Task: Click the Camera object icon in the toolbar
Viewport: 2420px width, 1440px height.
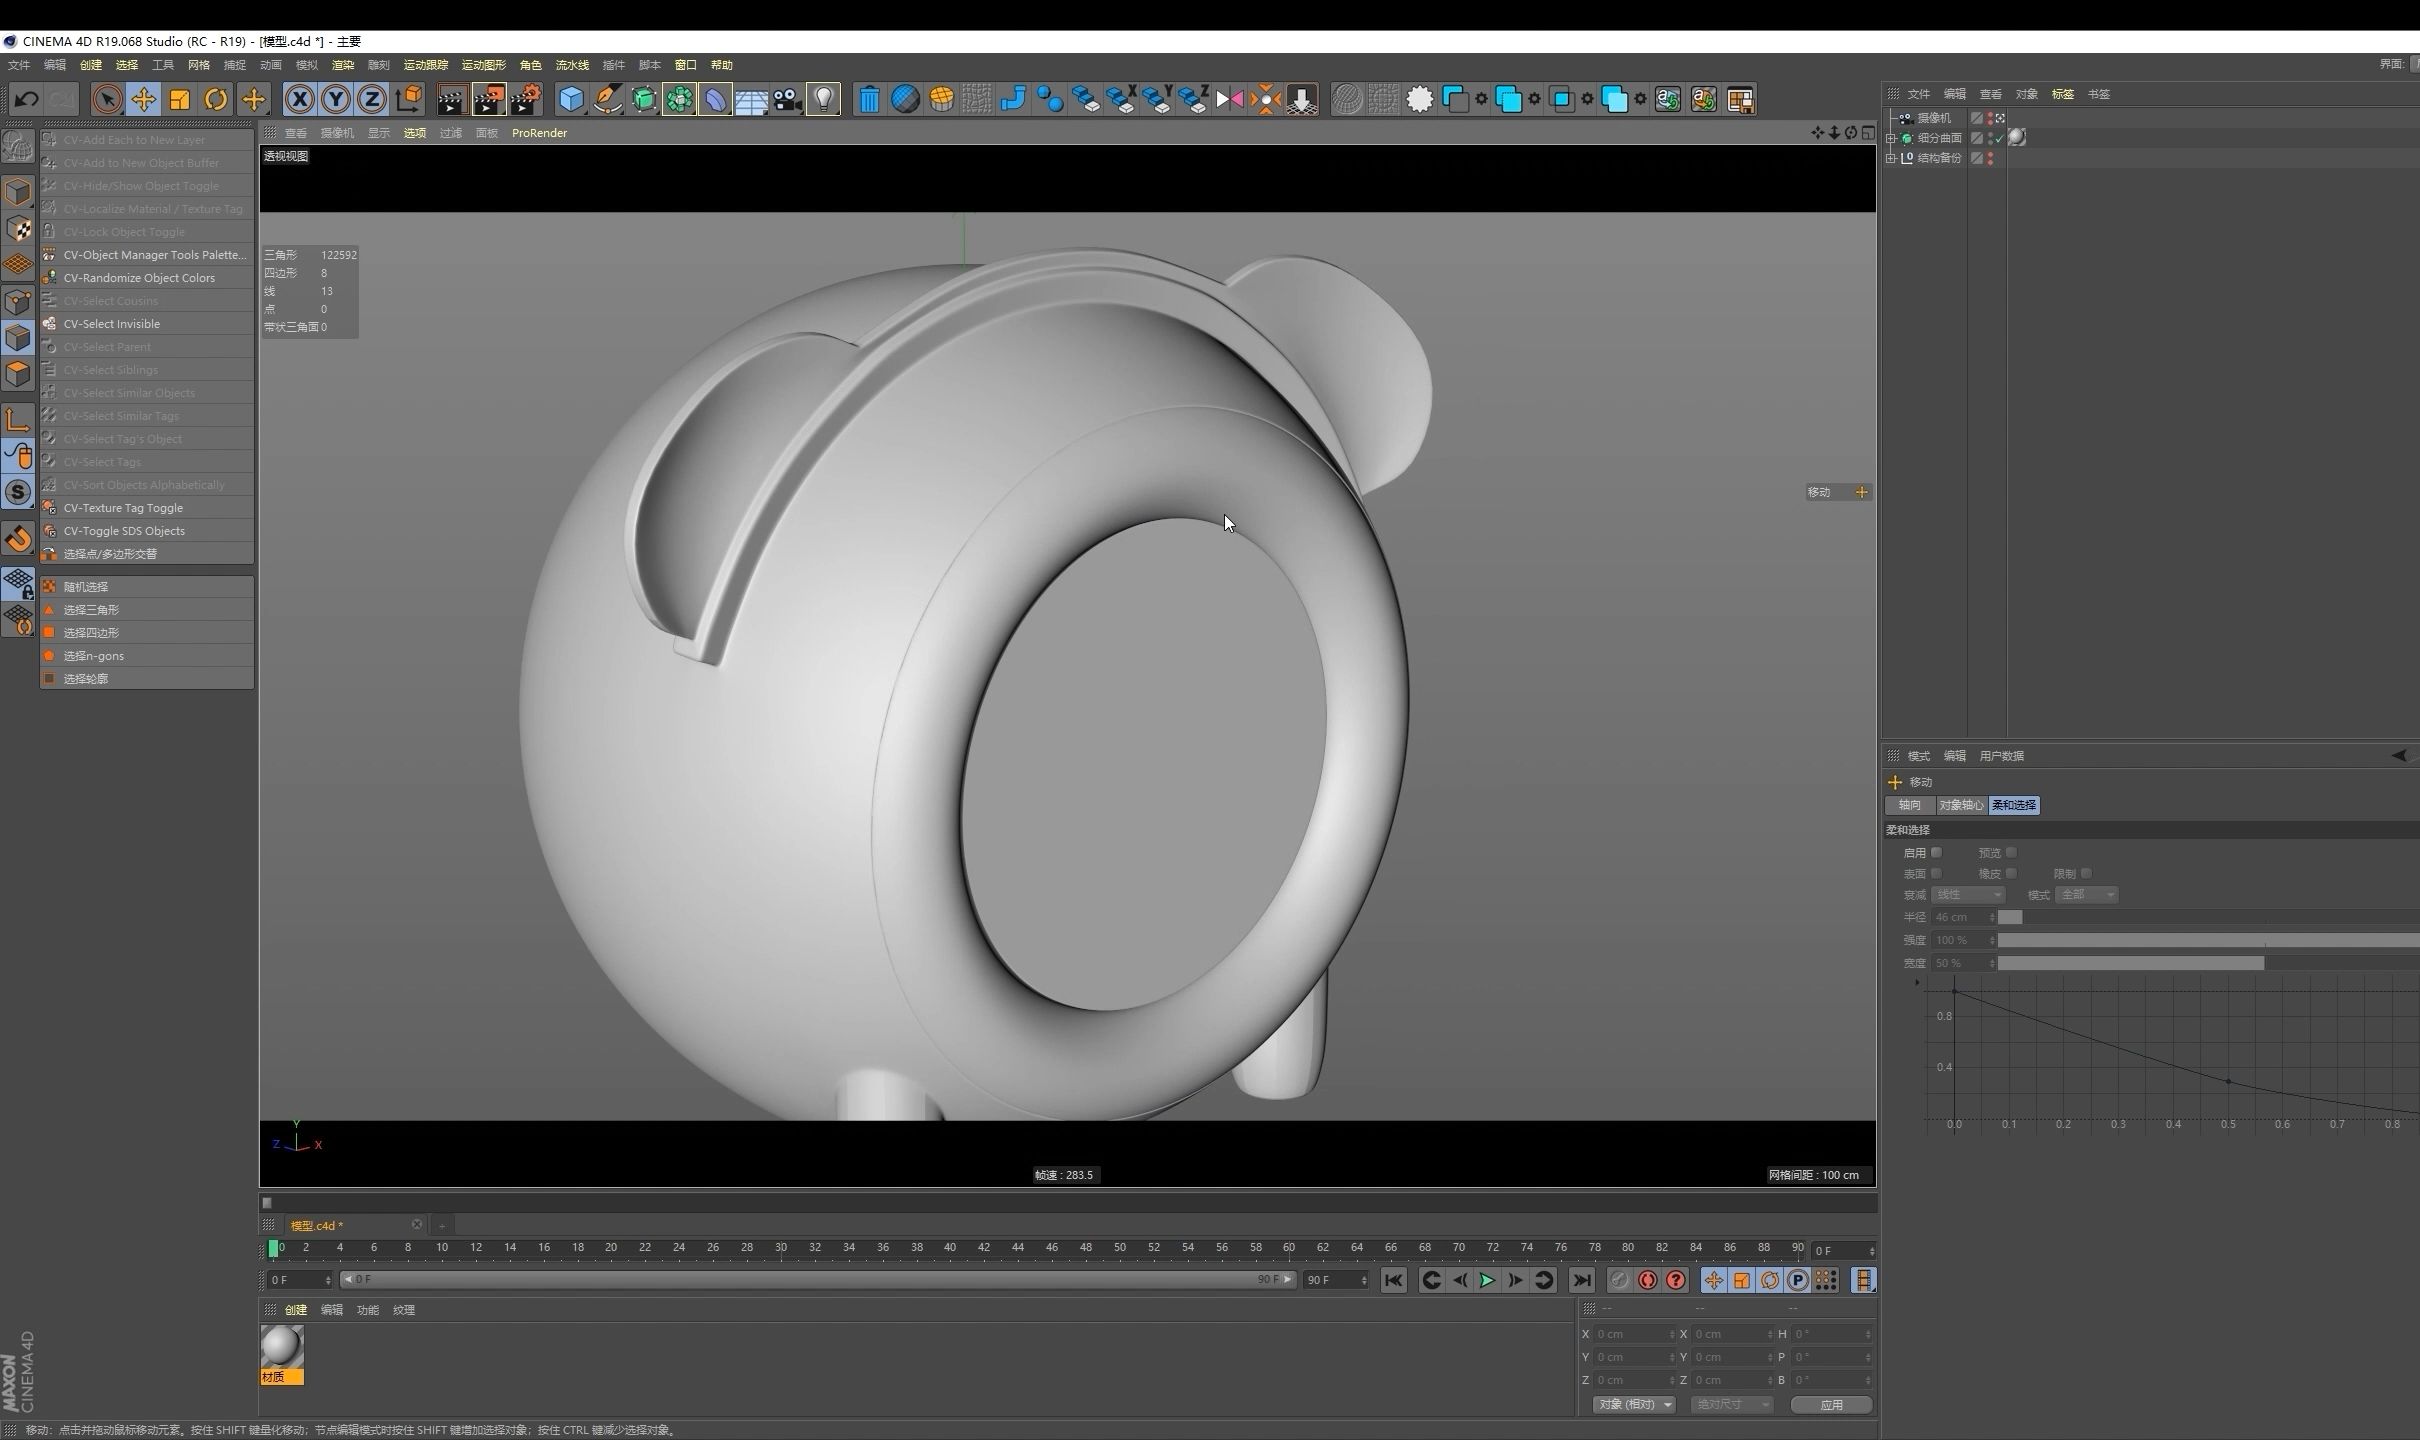Action: (787, 99)
